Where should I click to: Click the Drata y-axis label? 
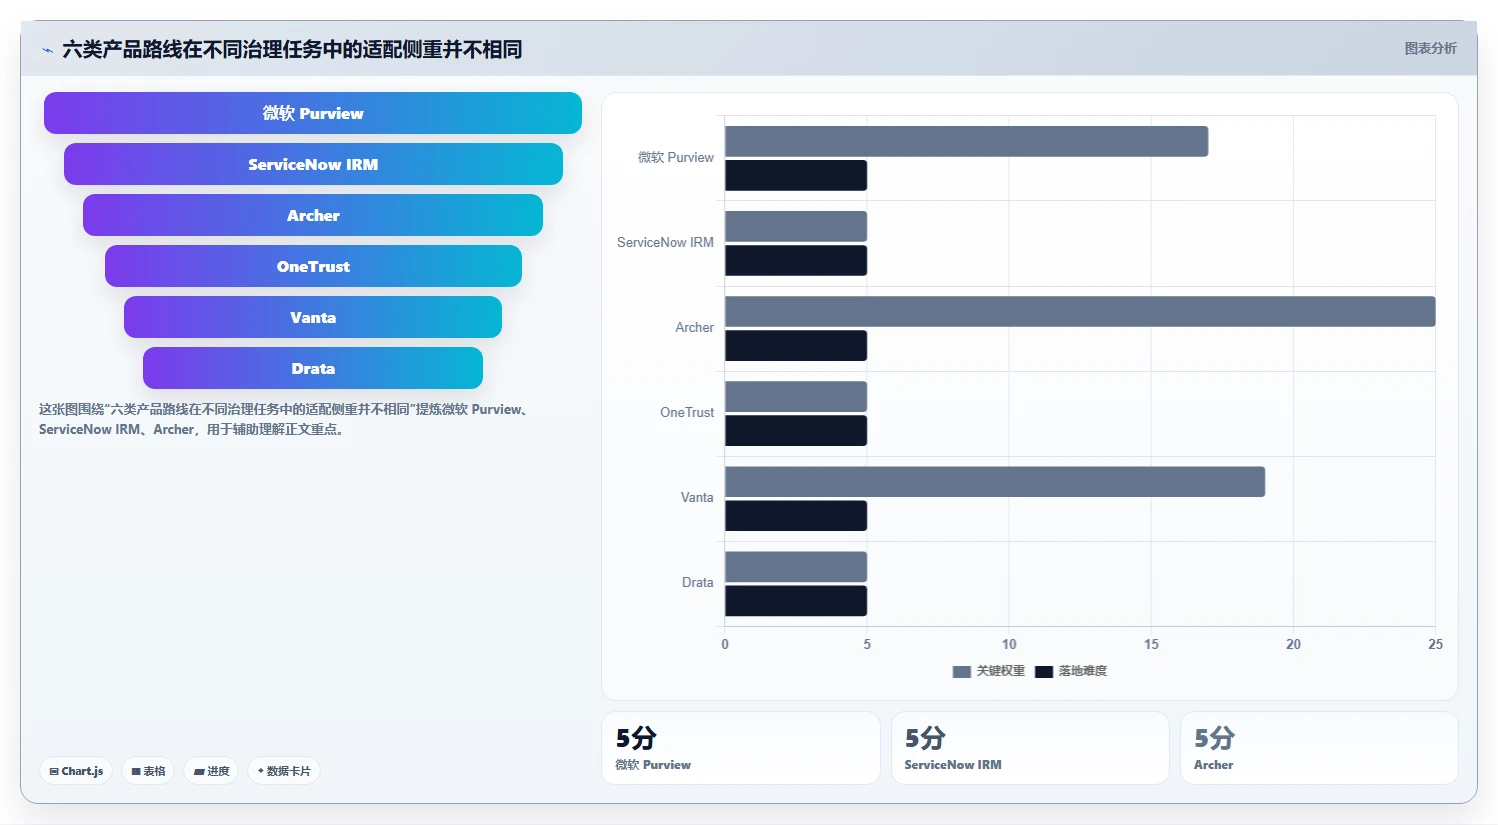(x=697, y=582)
